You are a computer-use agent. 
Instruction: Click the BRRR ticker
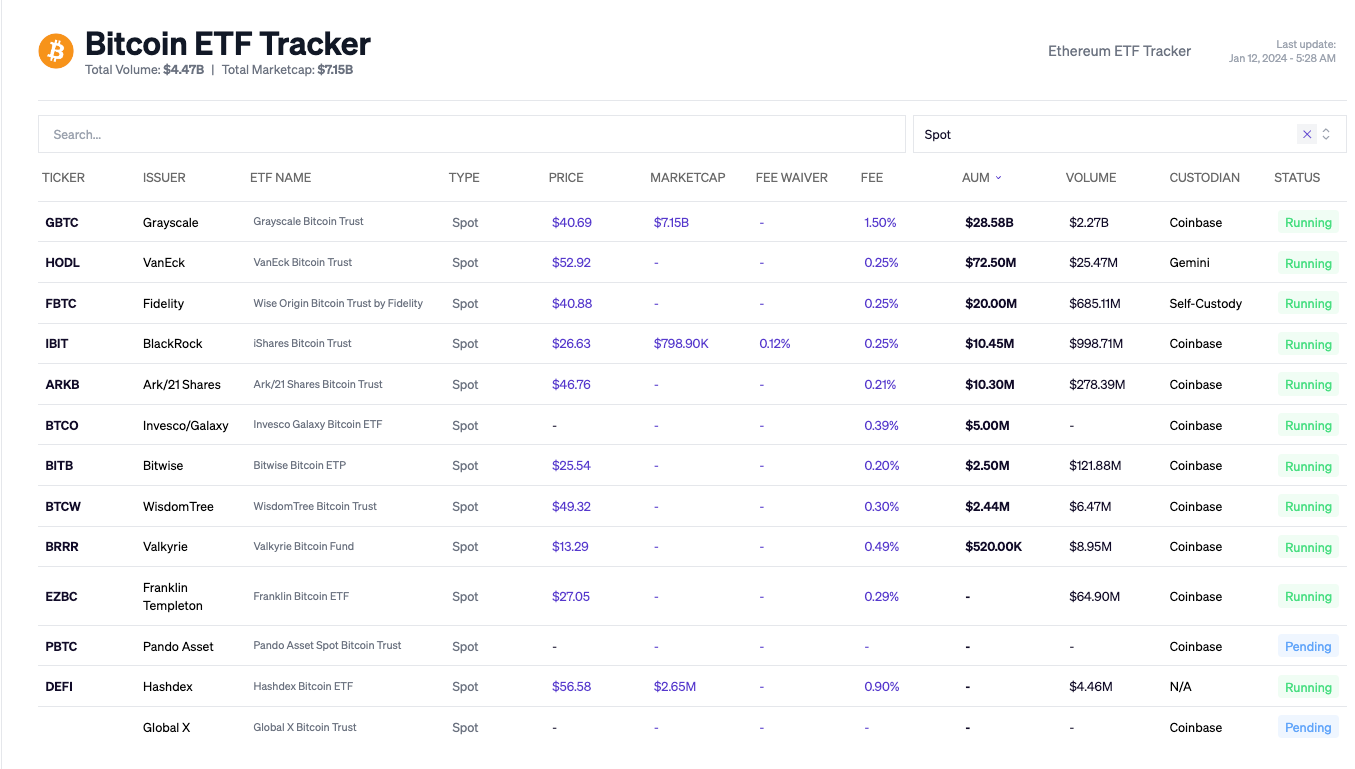pyautogui.click(x=62, y=547)
